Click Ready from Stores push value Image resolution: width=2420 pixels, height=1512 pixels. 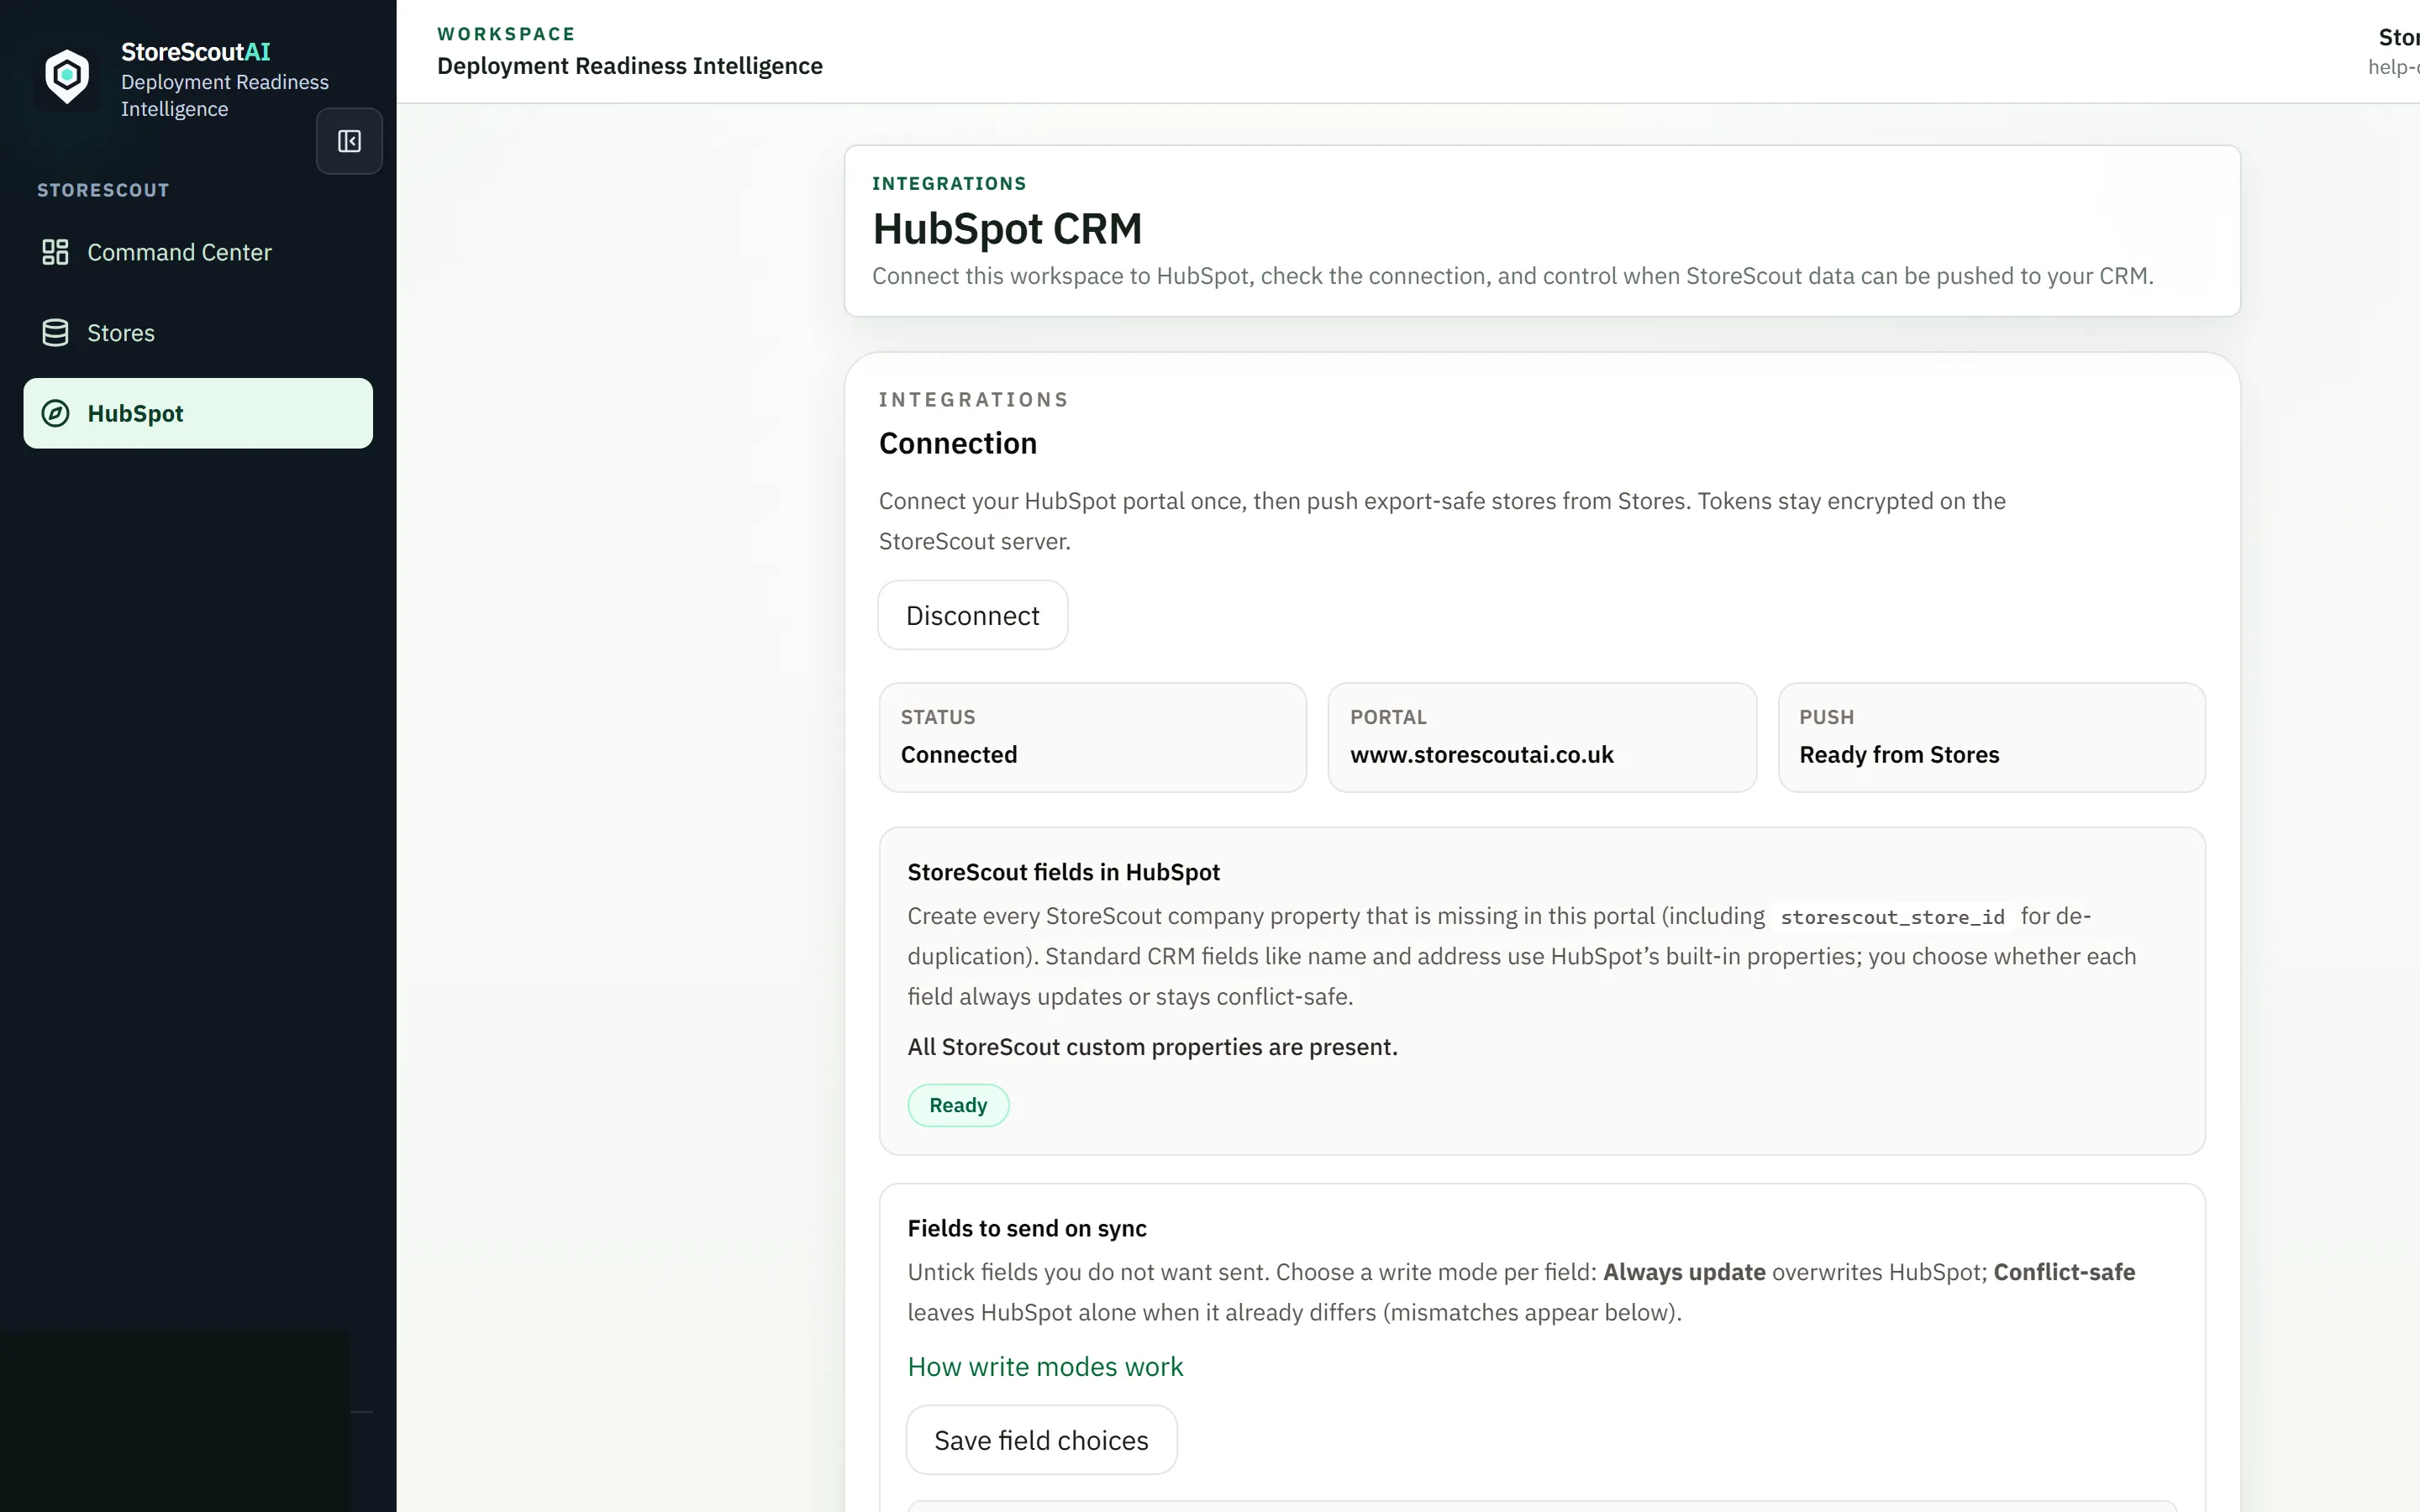[1899, 755]
